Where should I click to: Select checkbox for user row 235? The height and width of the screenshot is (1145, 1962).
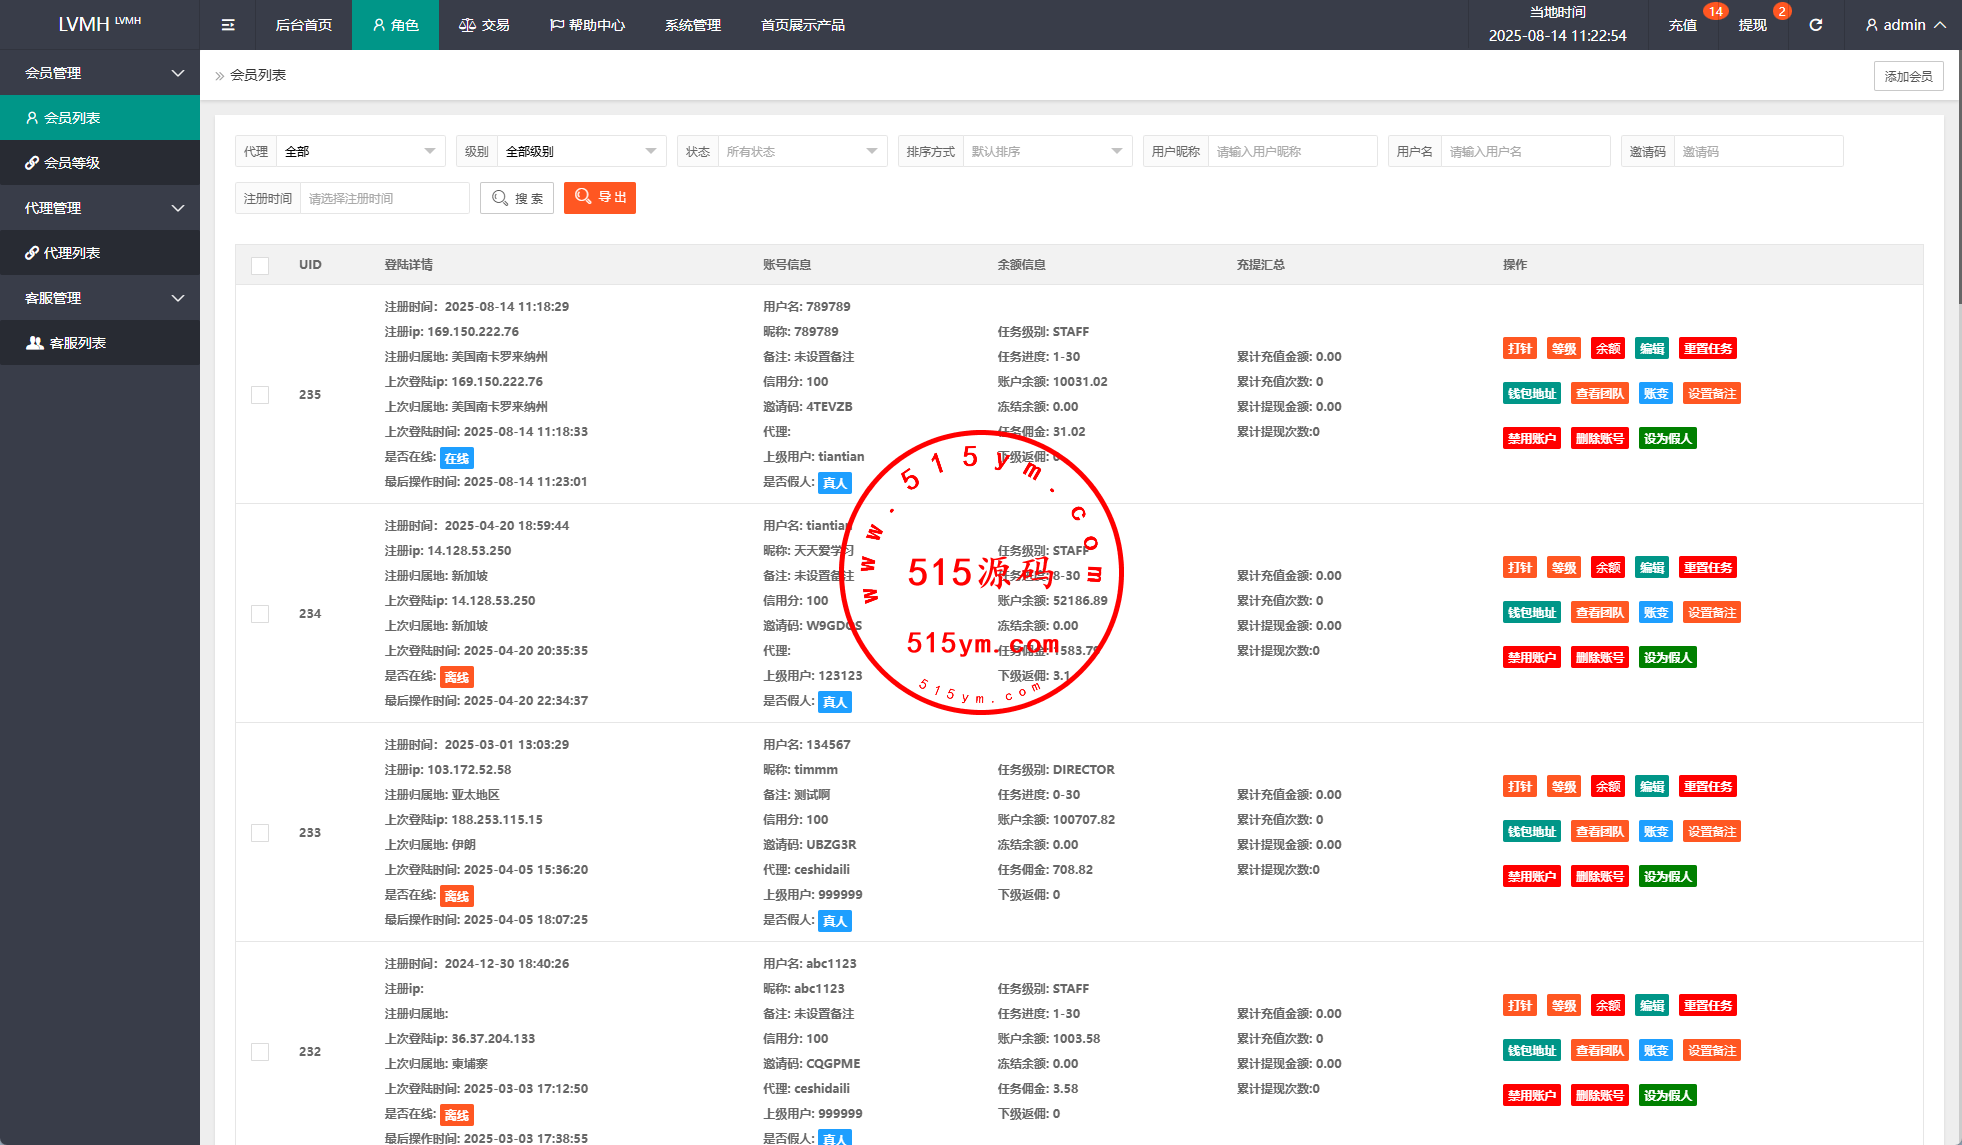tap(260, 395)
